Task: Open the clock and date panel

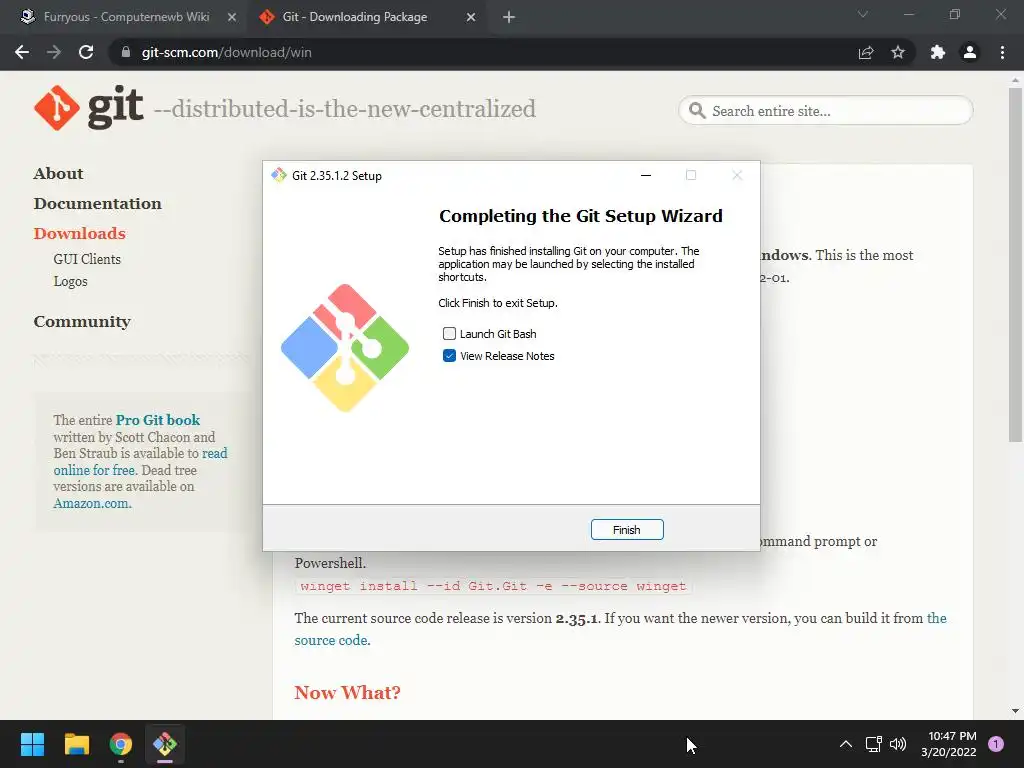Action: click(x=949, y=744)
